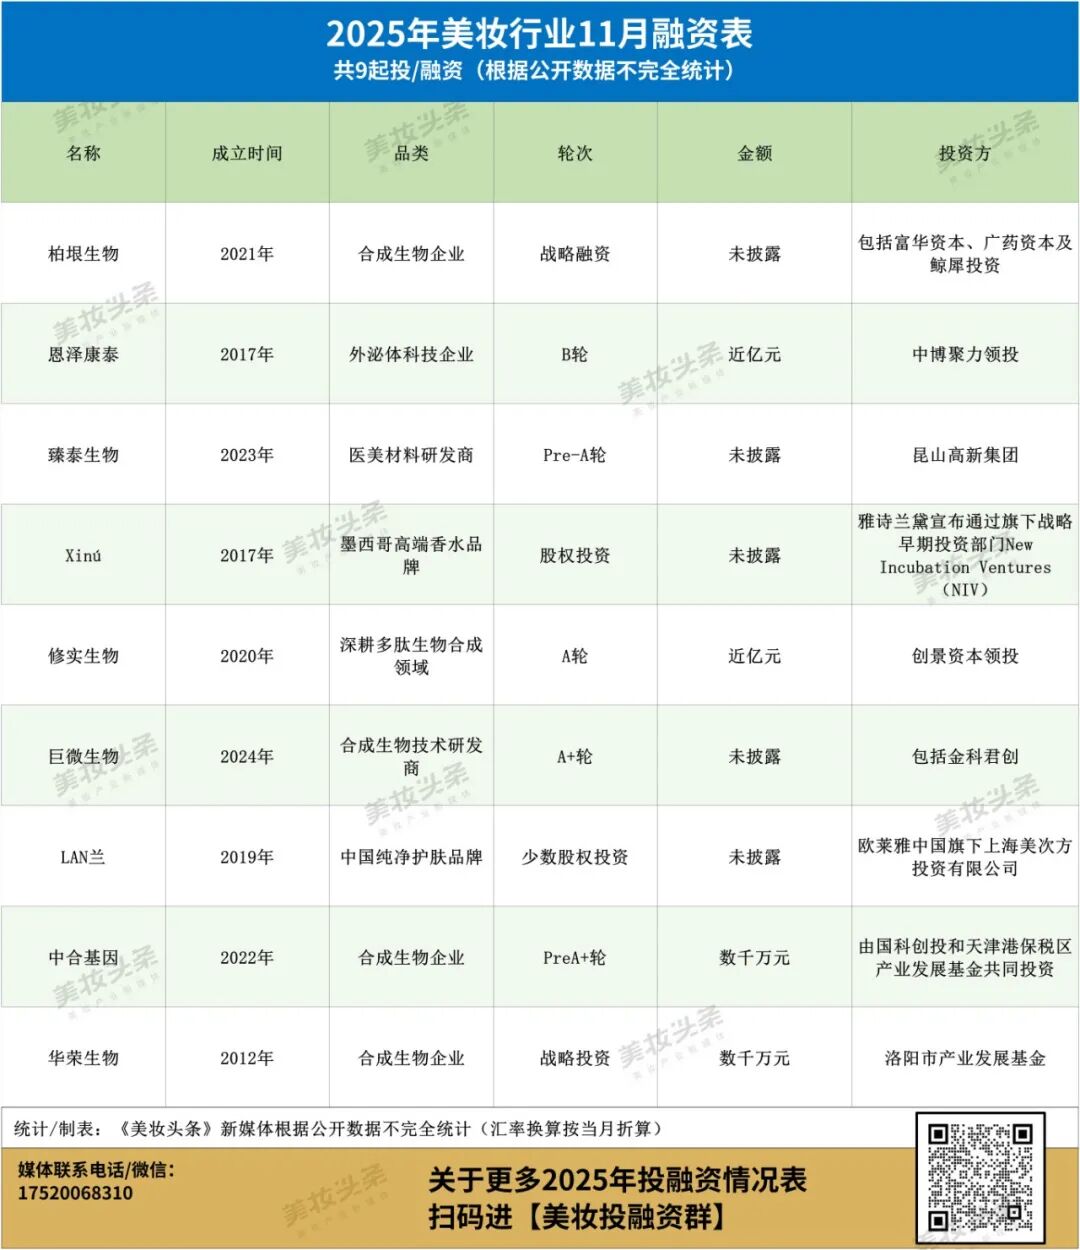Select the 名称 column header
1080x1250 pixels.
pos(83,153)
